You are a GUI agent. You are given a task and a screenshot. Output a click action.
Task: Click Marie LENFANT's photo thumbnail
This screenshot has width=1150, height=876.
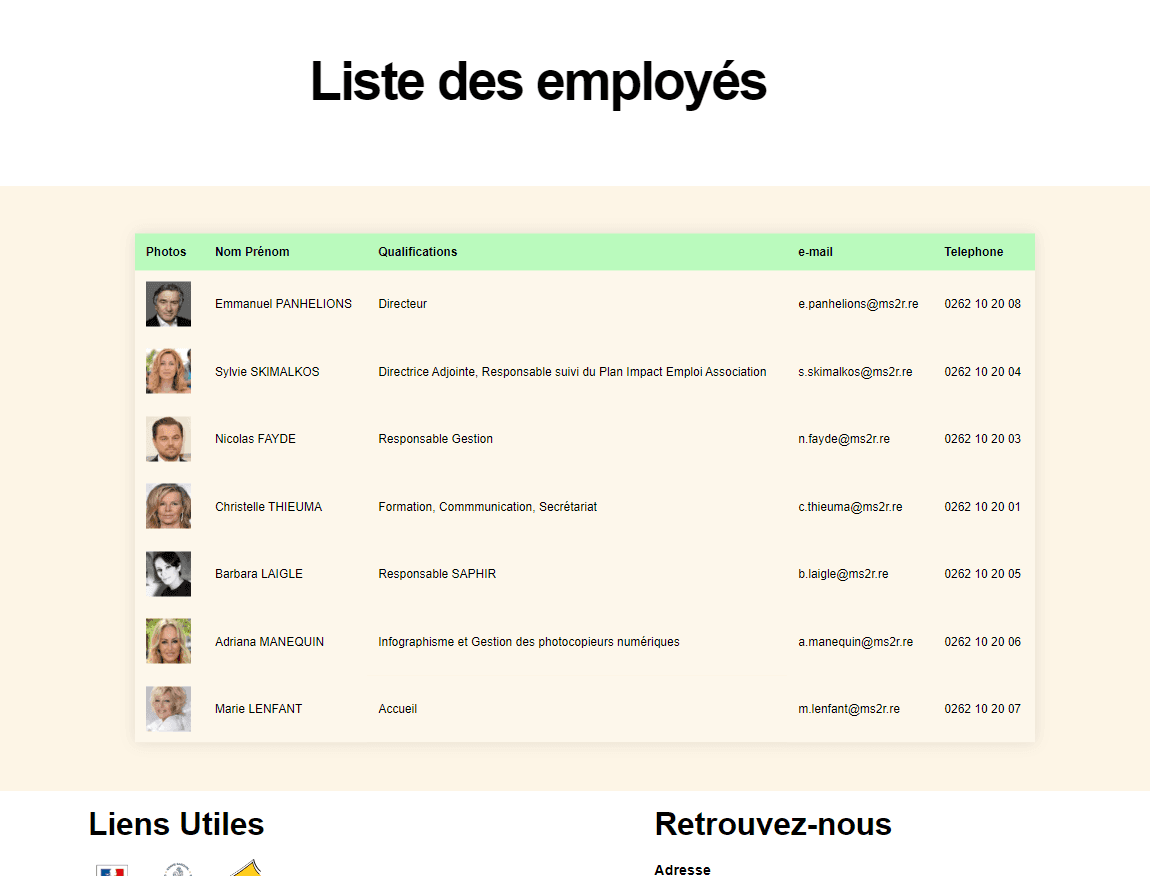point(168,709)
